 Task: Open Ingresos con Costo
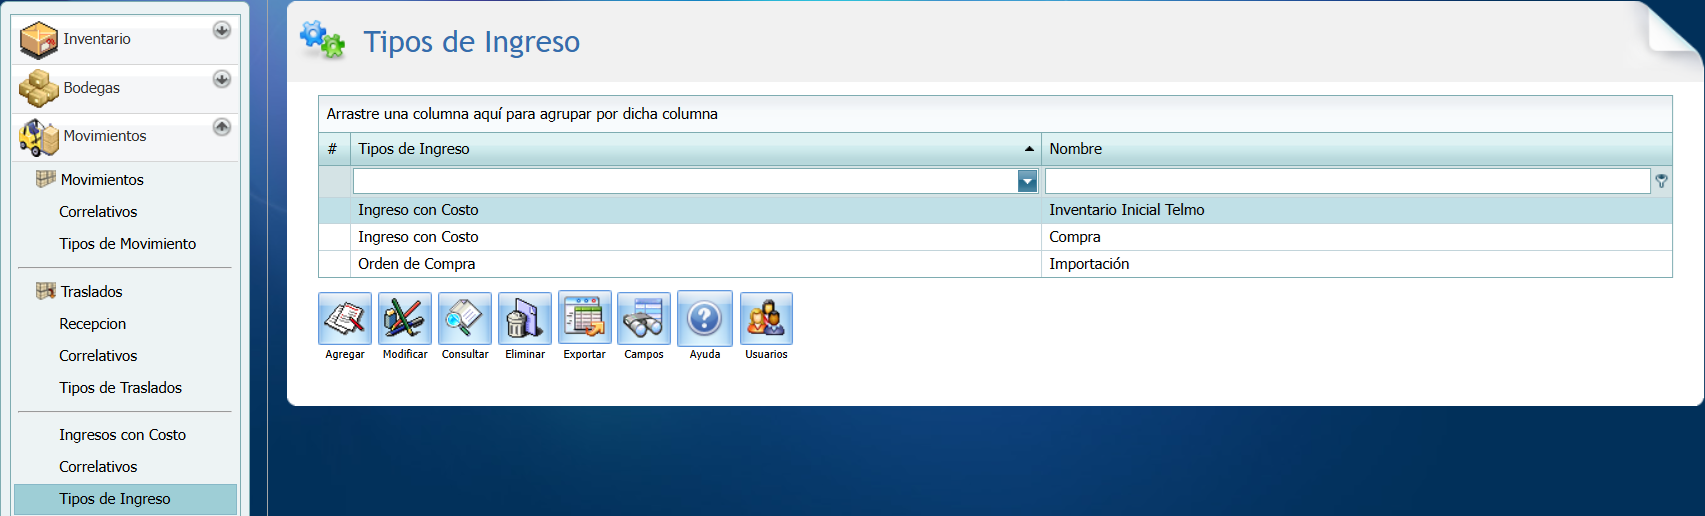122,435
